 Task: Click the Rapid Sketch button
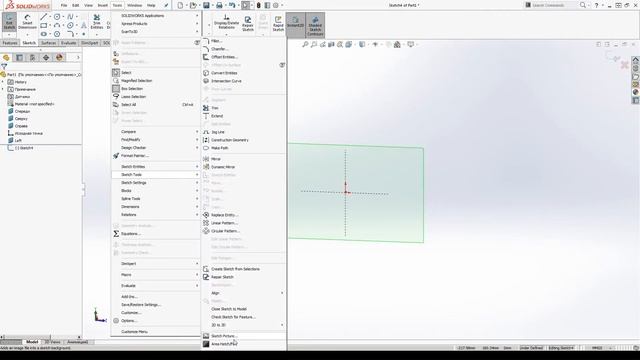[278, 24]
